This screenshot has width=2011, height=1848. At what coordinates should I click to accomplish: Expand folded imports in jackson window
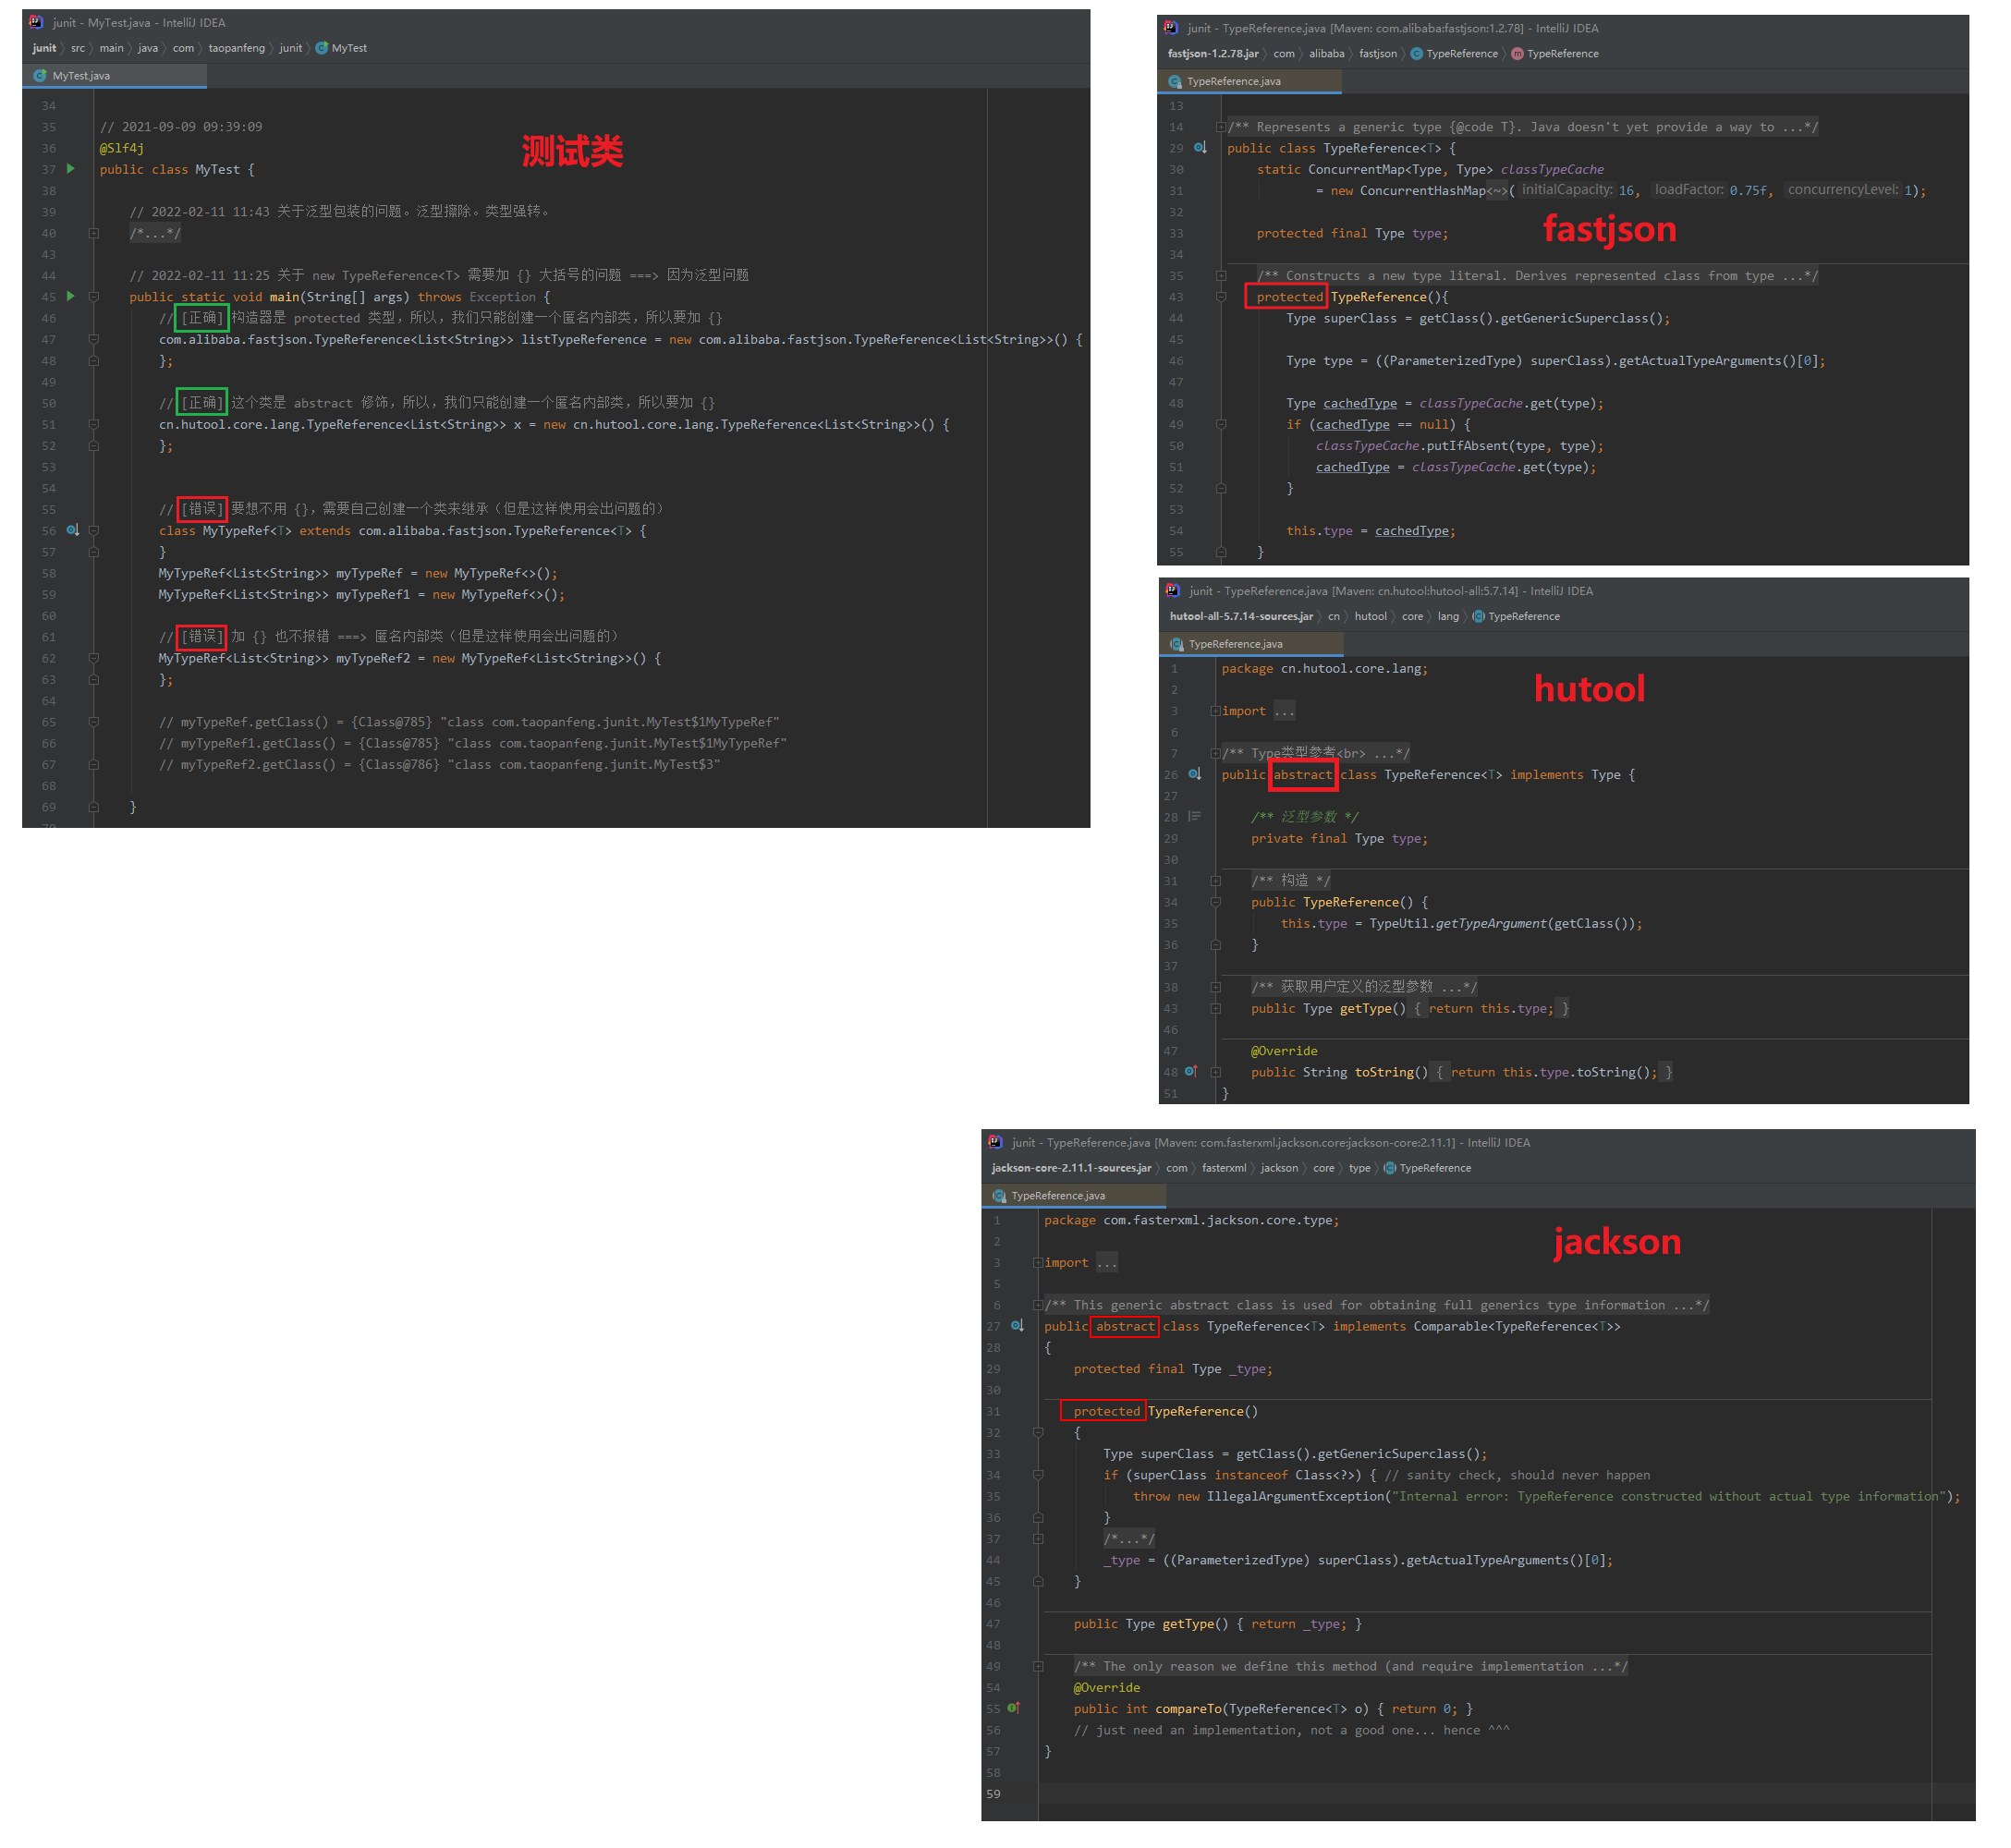[1038, 1263]
